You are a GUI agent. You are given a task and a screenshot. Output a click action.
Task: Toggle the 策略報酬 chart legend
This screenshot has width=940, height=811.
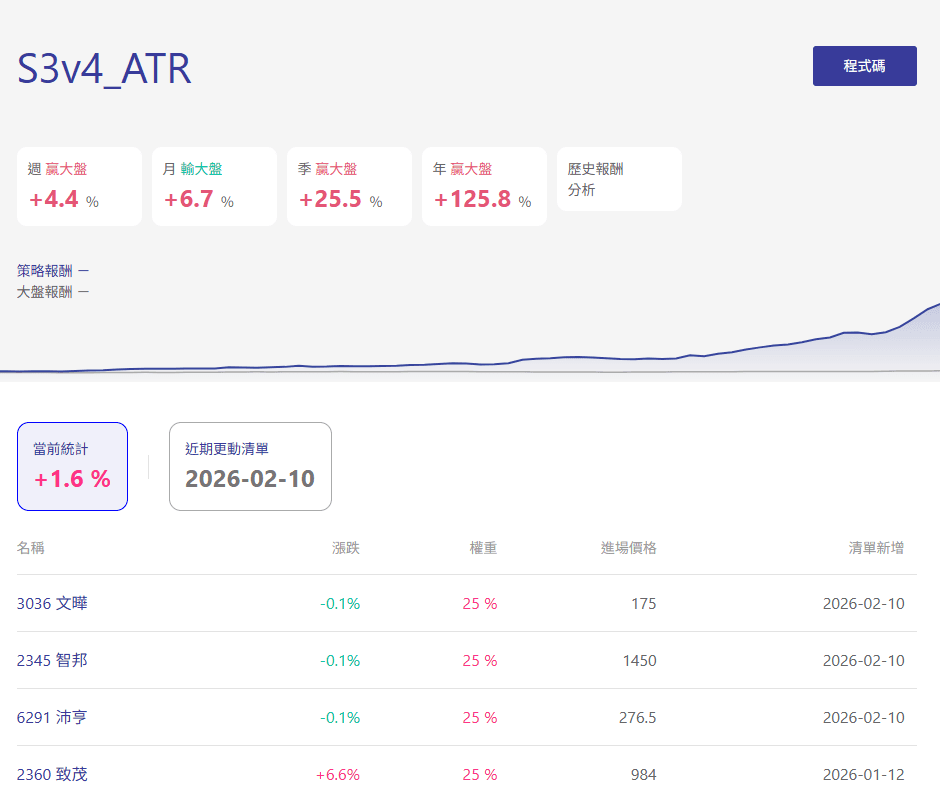pos(53,270)
